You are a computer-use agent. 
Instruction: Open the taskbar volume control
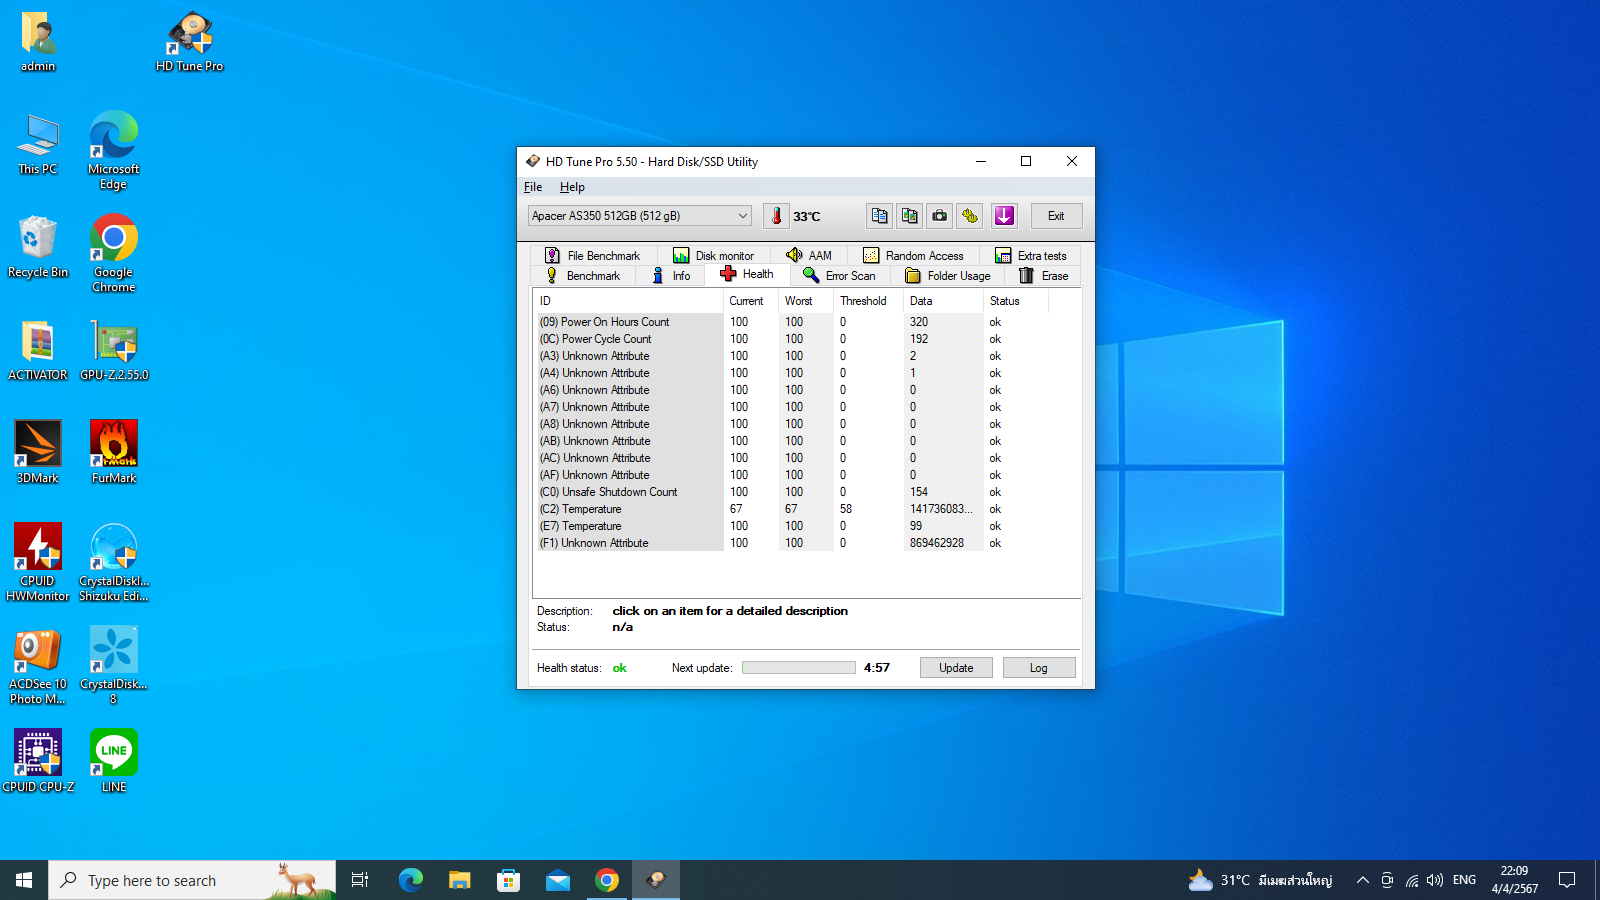[x=1435, y=880]
